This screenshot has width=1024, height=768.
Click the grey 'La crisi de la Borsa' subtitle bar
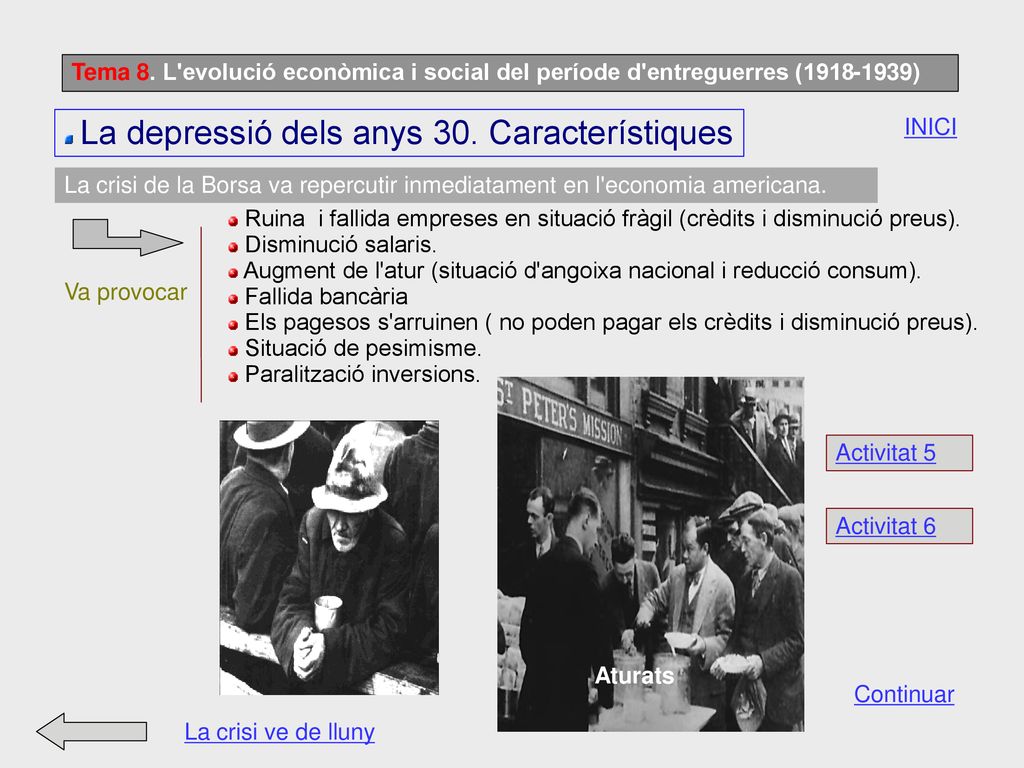pos(466,185)
